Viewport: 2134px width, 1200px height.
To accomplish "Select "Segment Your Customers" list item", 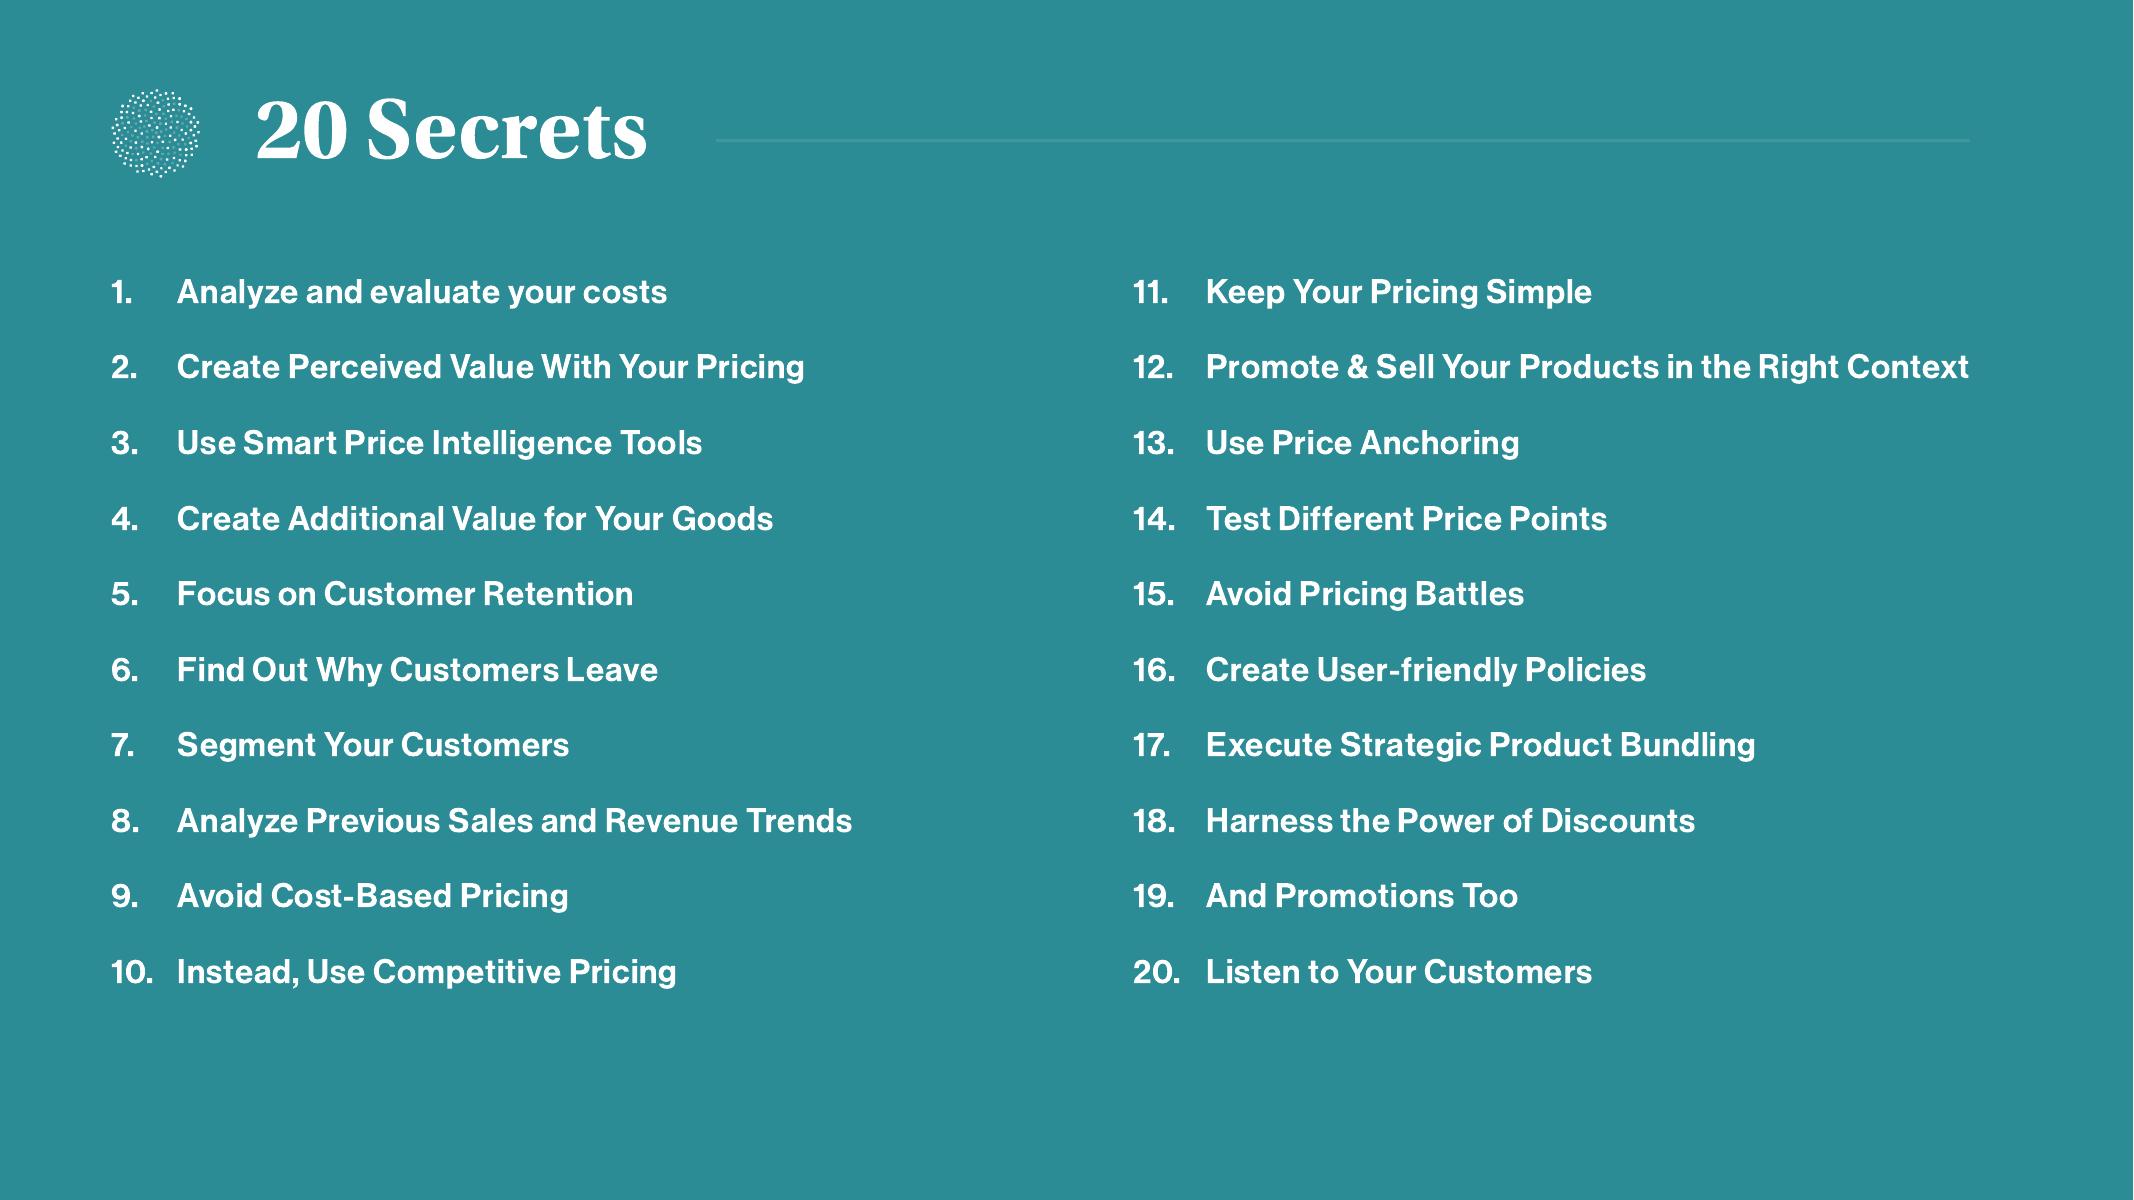I will click(x=372, y=745).
